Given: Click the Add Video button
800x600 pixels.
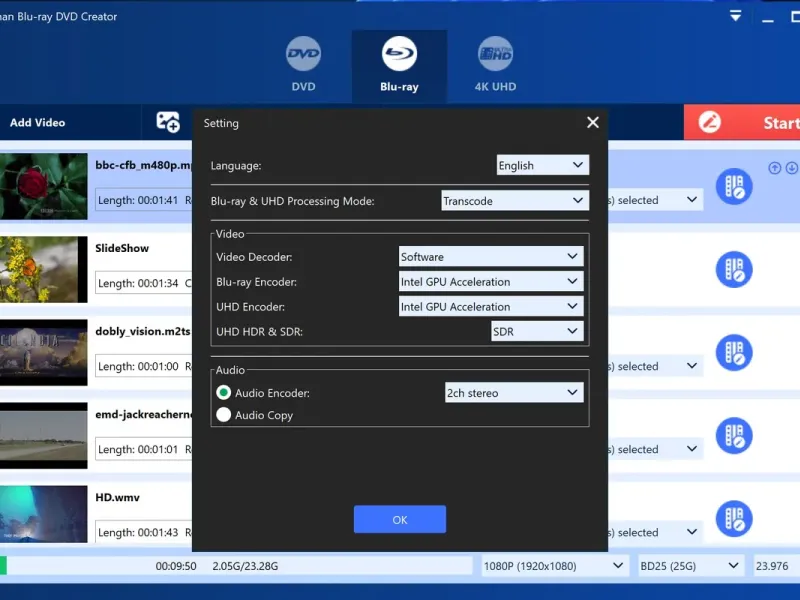Looking at the screenshot, I should [x=37, y=122].
